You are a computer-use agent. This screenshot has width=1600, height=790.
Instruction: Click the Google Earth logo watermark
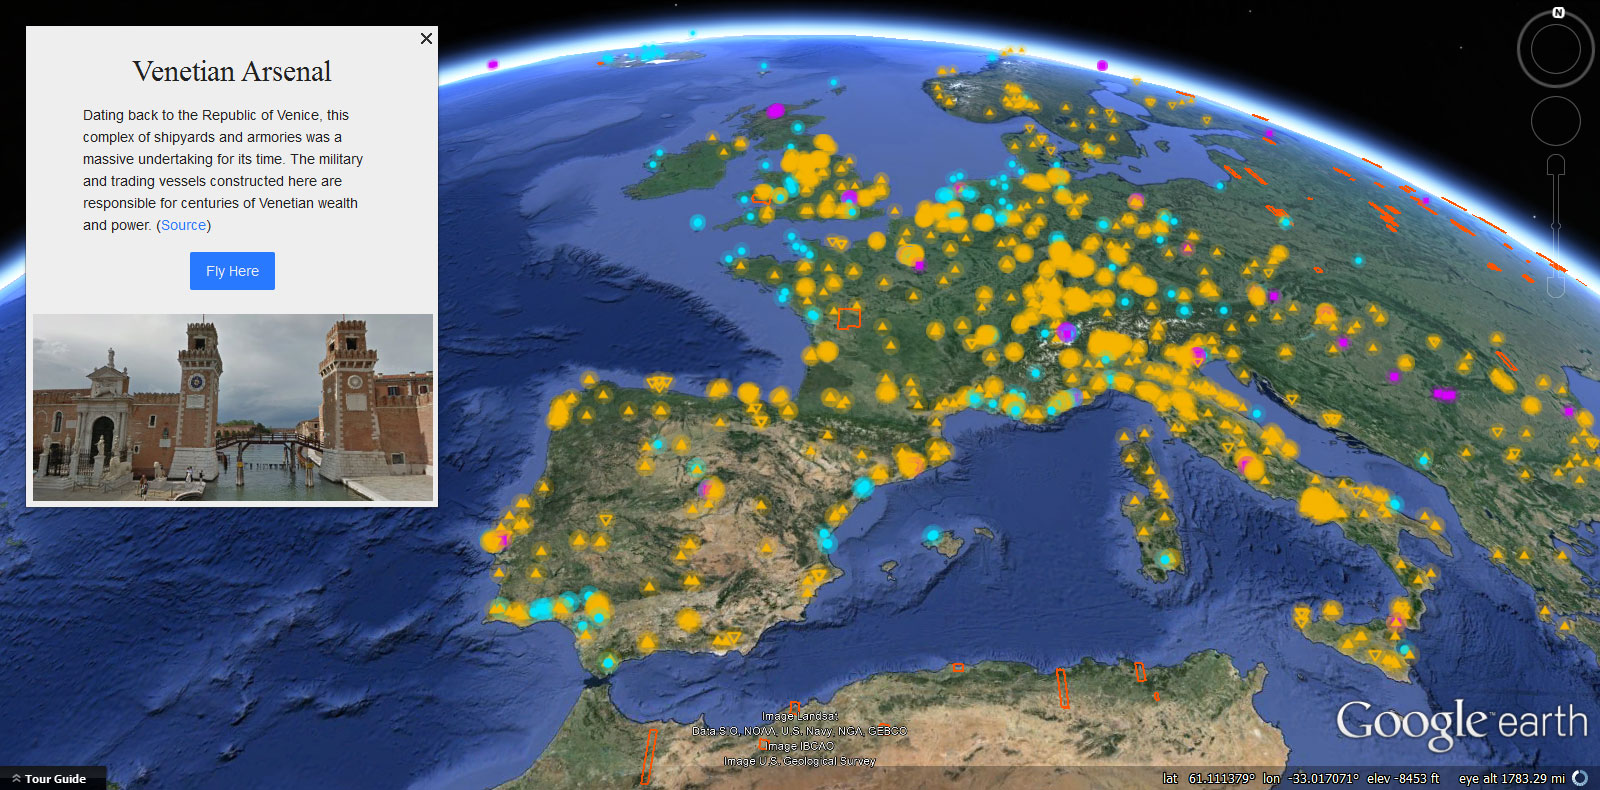coord(1461,724)
